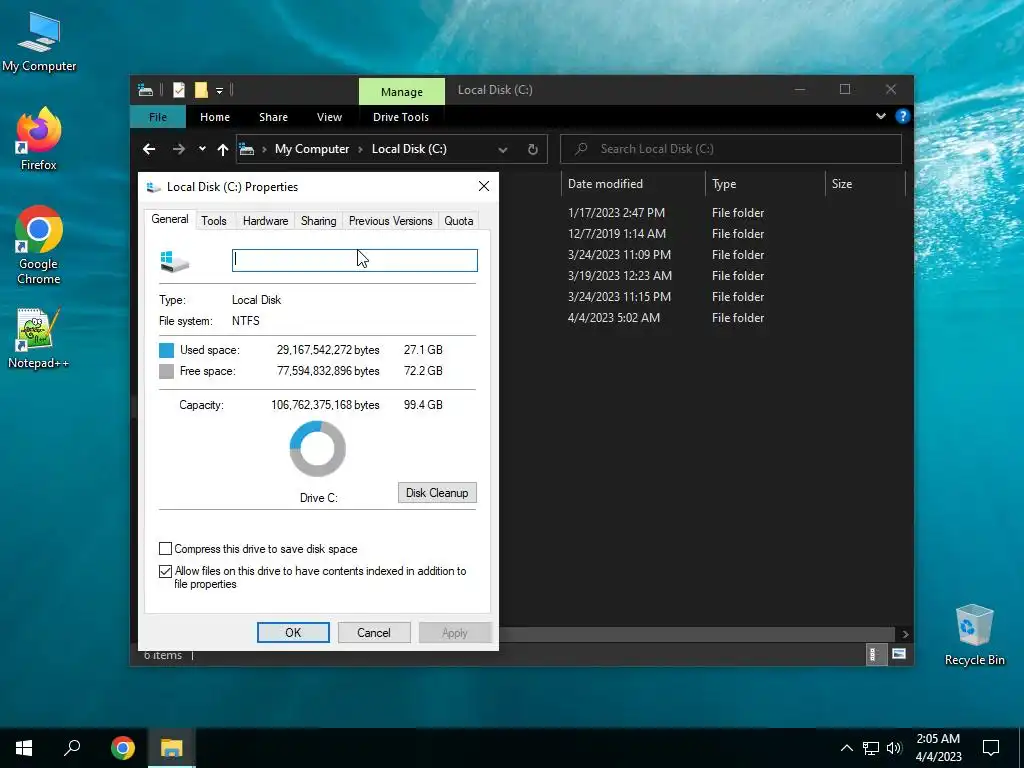
Task: Open path chevron after My Computer
Action: 360,150
